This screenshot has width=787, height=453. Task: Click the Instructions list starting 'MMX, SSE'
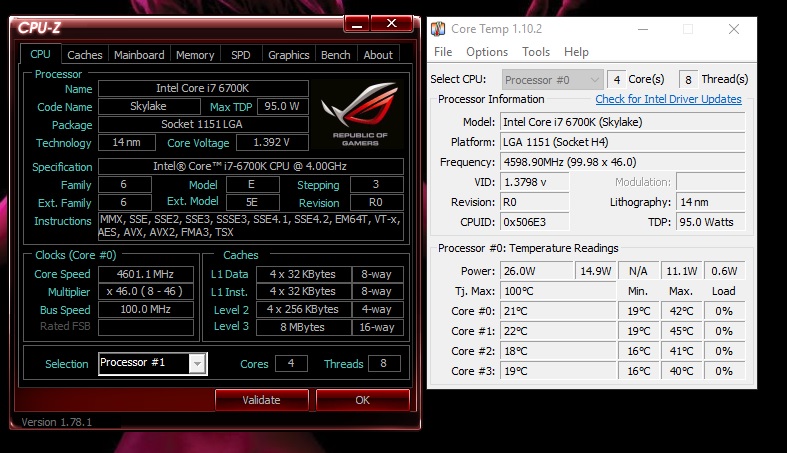tap(250, 226)
